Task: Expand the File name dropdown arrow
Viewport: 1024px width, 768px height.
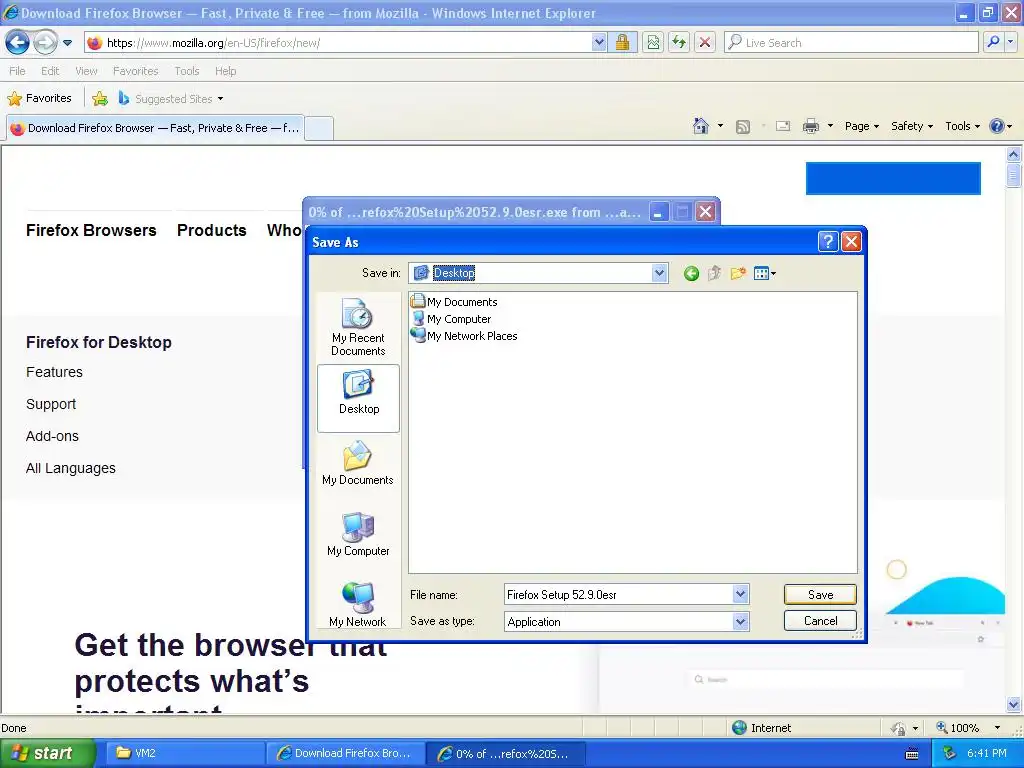Action: (740, 594)
